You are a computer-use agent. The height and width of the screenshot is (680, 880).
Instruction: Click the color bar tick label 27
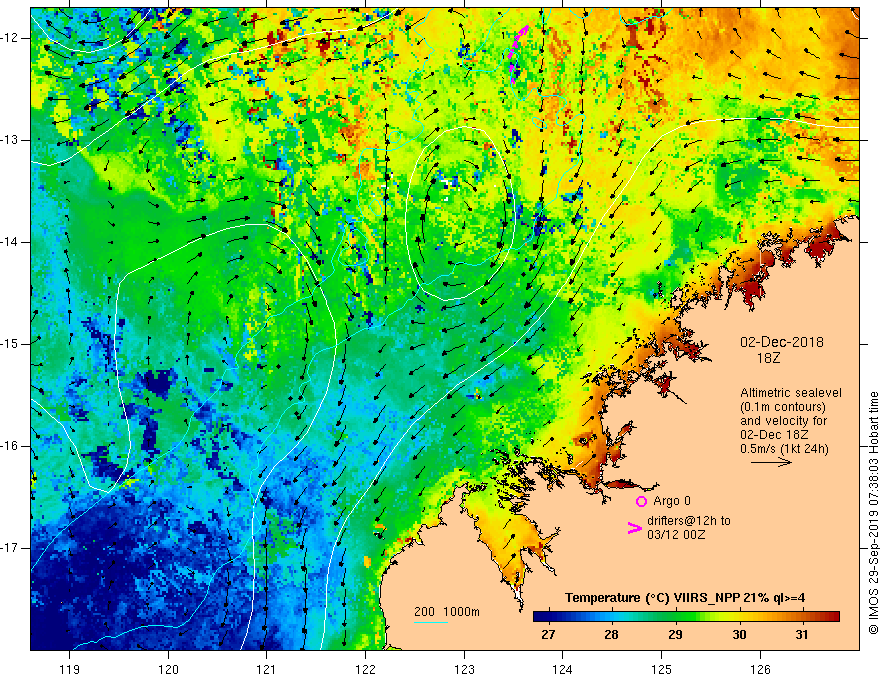pos(548,635)
